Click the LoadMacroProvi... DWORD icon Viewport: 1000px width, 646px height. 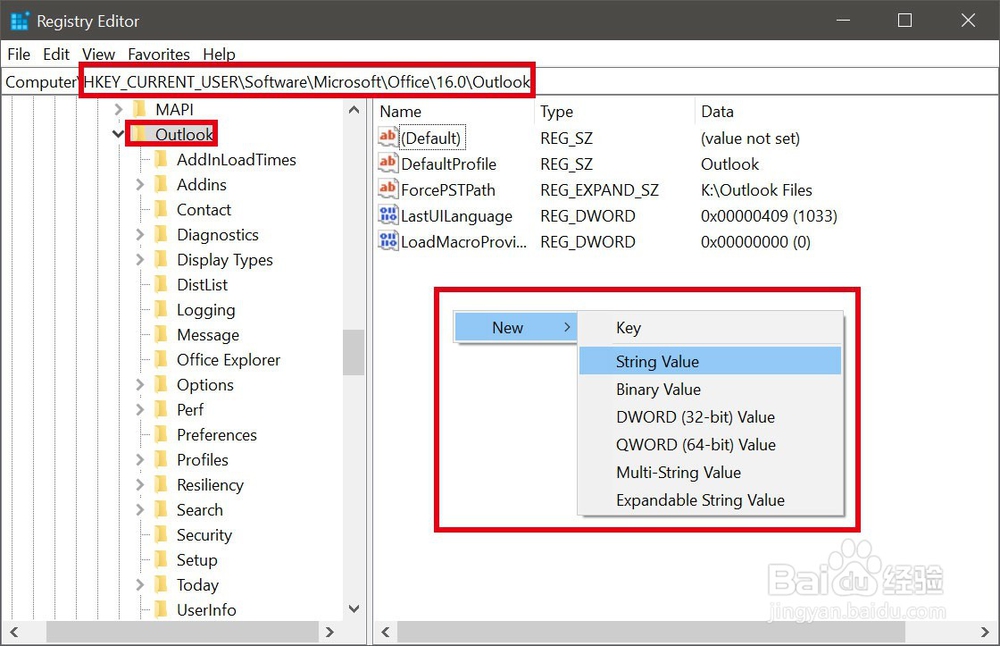[388, 242]
